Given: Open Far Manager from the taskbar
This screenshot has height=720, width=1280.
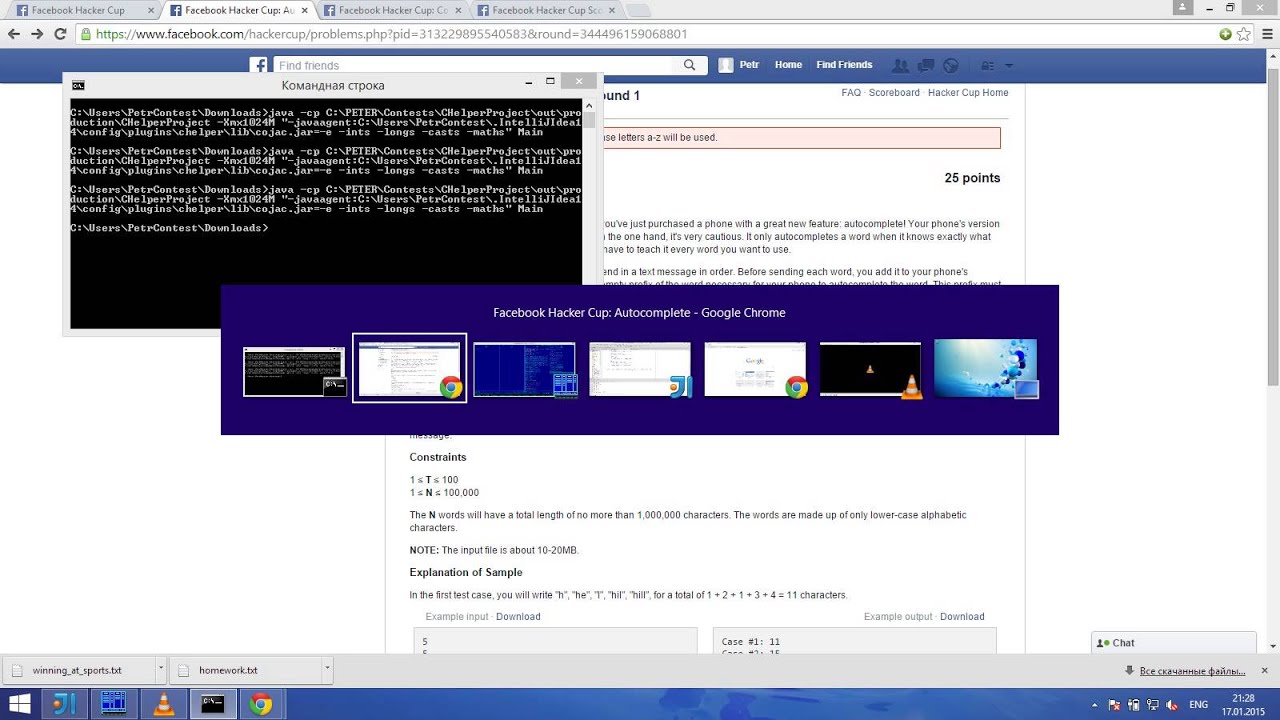Looking at the screenshot, I should tap(113, 704).
